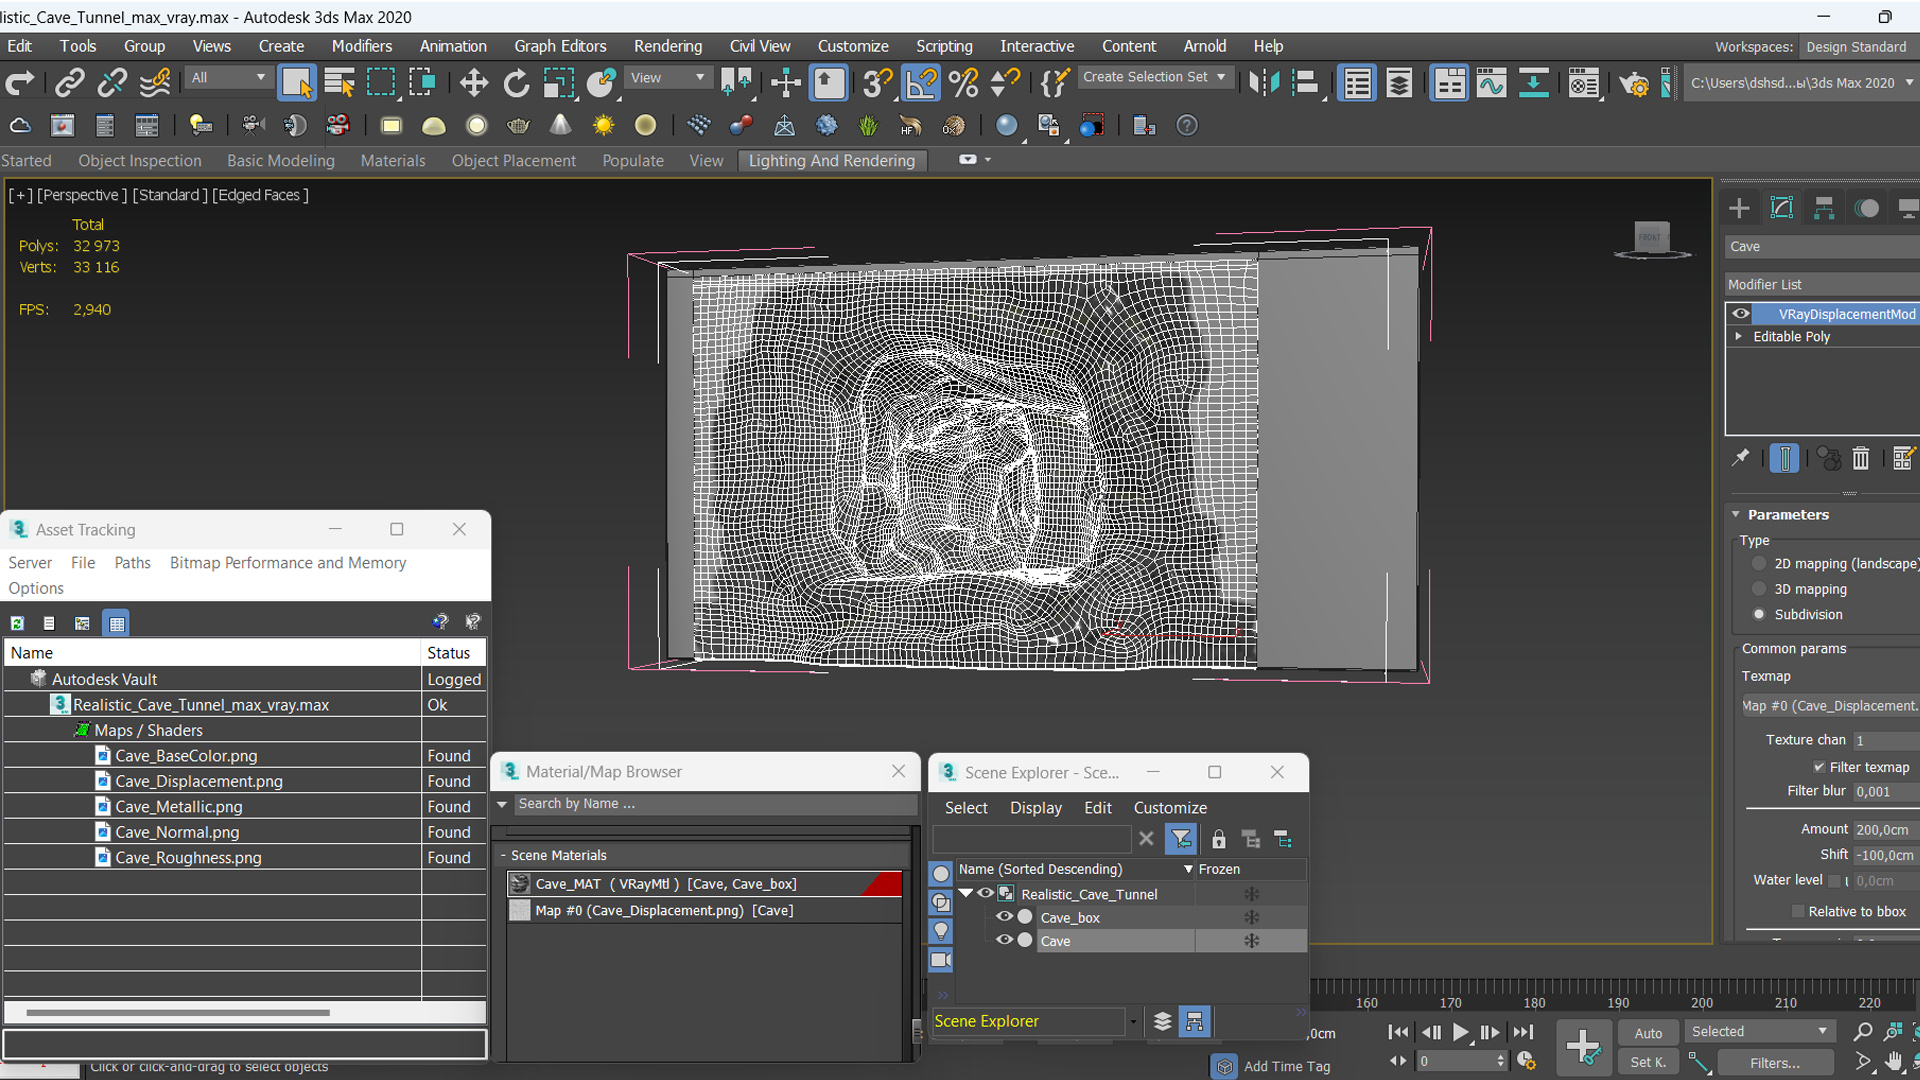Select 2D mapping (landscape) radio button
Screen dimensions: 1920x1080
1759,564
